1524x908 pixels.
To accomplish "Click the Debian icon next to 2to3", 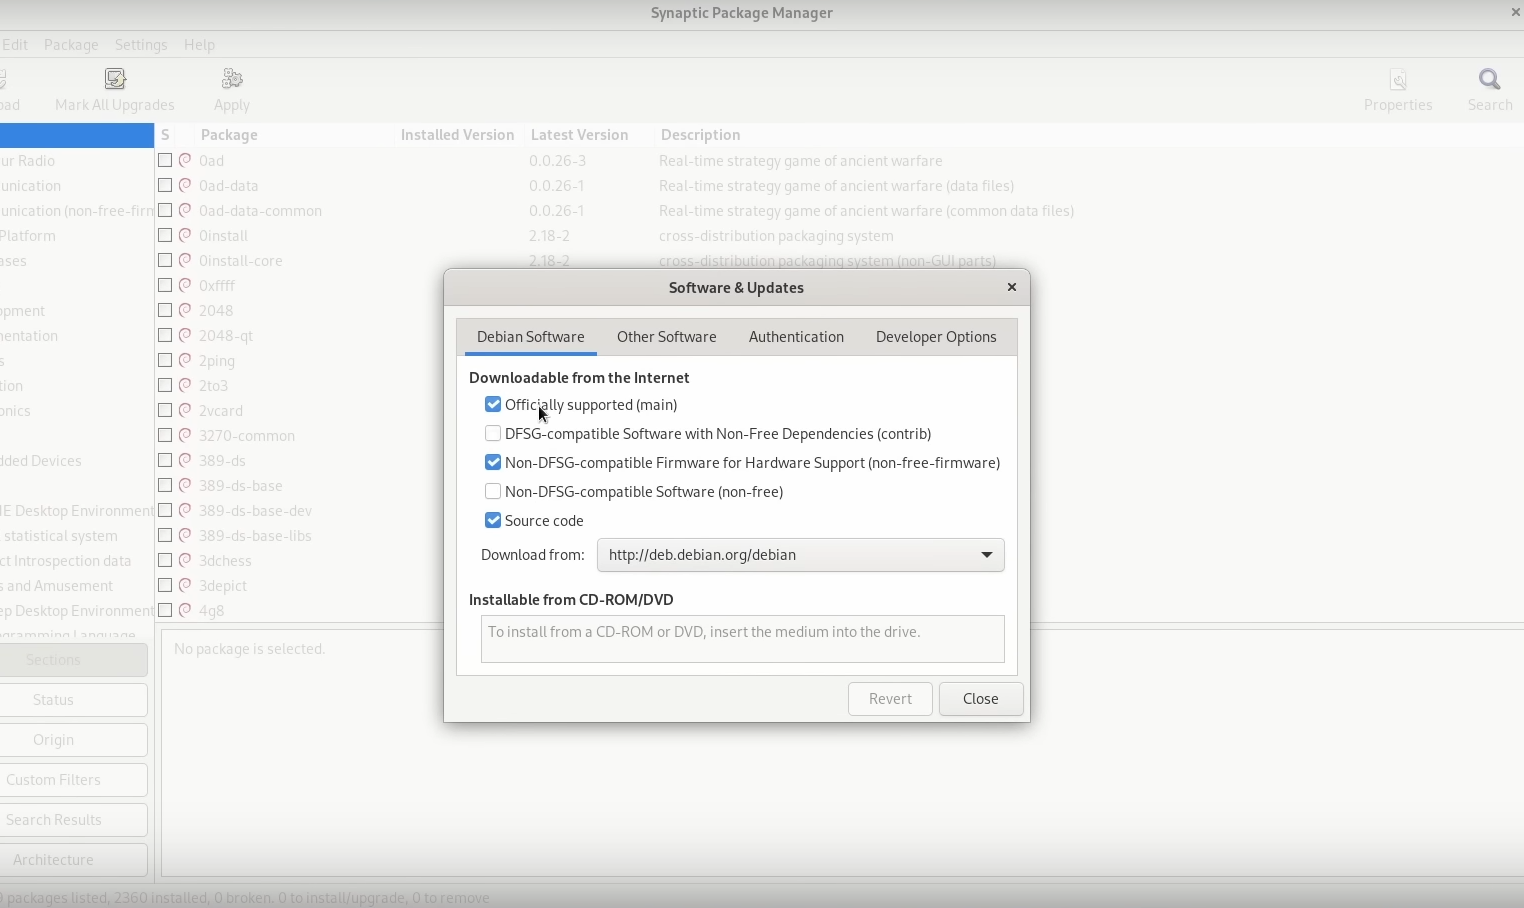I will (x=185, y=385).
